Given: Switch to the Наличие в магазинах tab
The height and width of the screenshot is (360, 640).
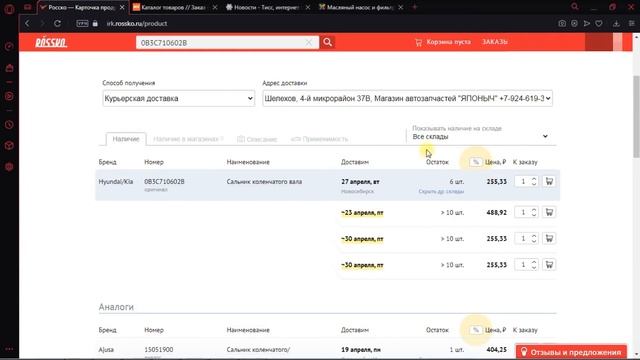Looking at the screenshot, I should 188,139.
